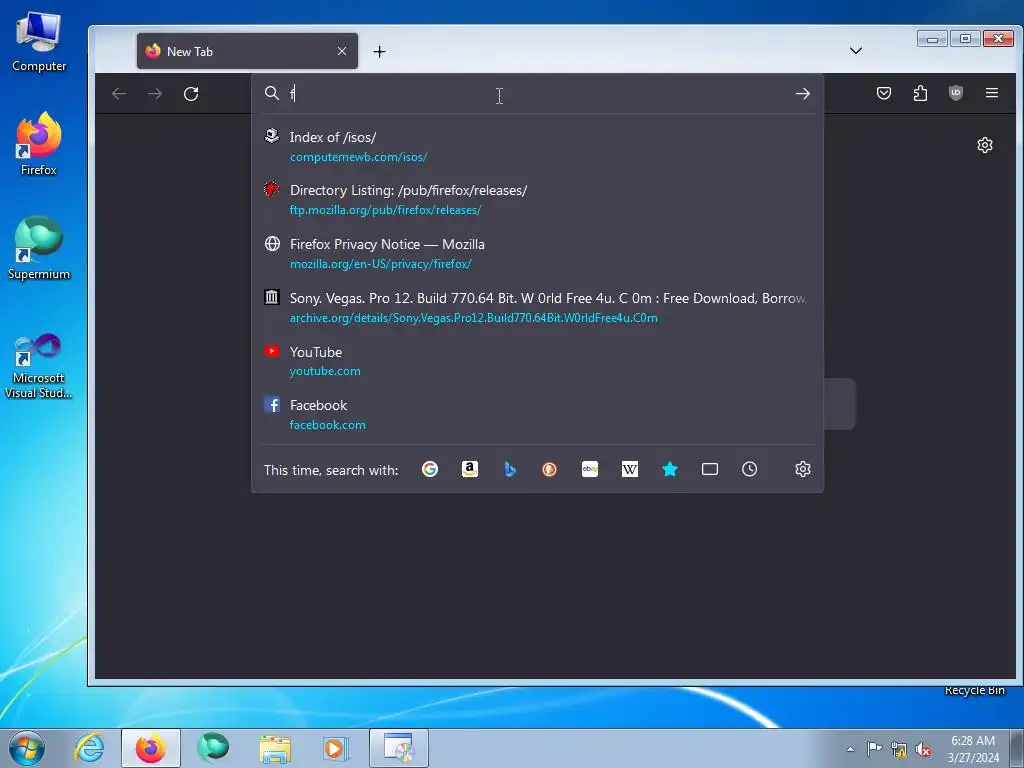Click into the address bar text field
Screen dimensions: 1024x768
pyautogui.click(x=536, y=93)
